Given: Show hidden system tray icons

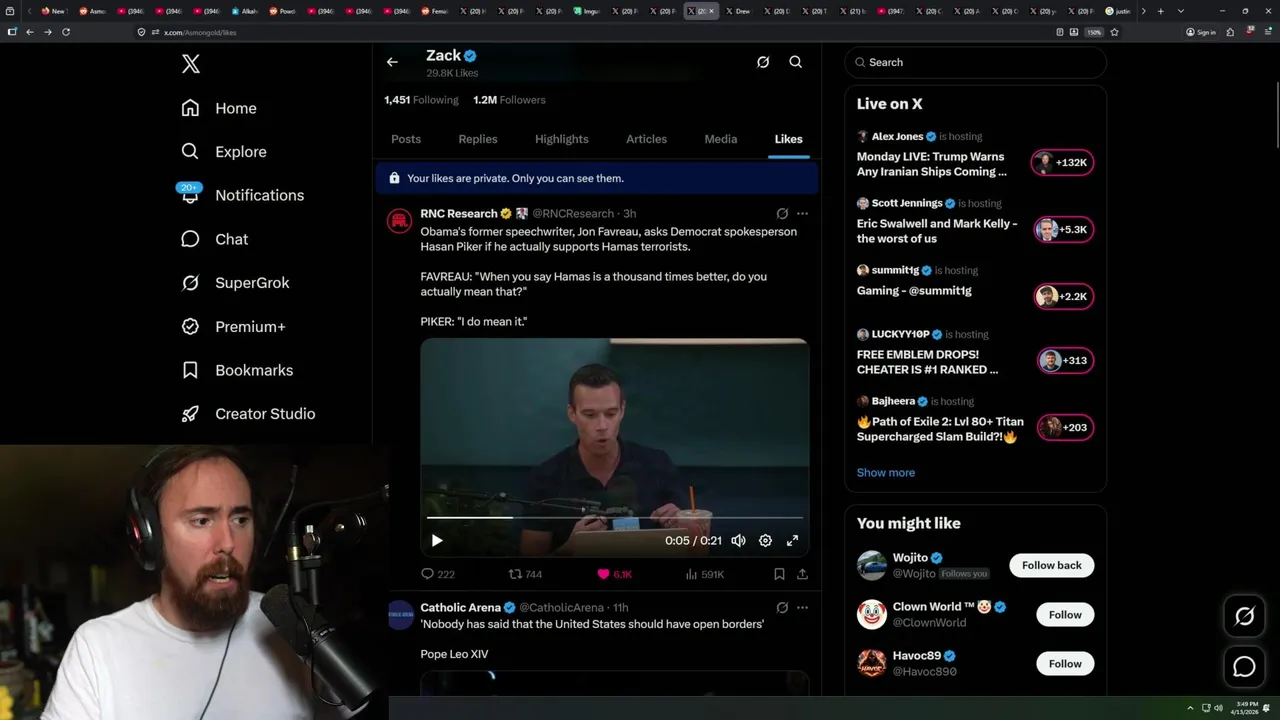Looking at the screenshot, I should (x=1190, y=708).
